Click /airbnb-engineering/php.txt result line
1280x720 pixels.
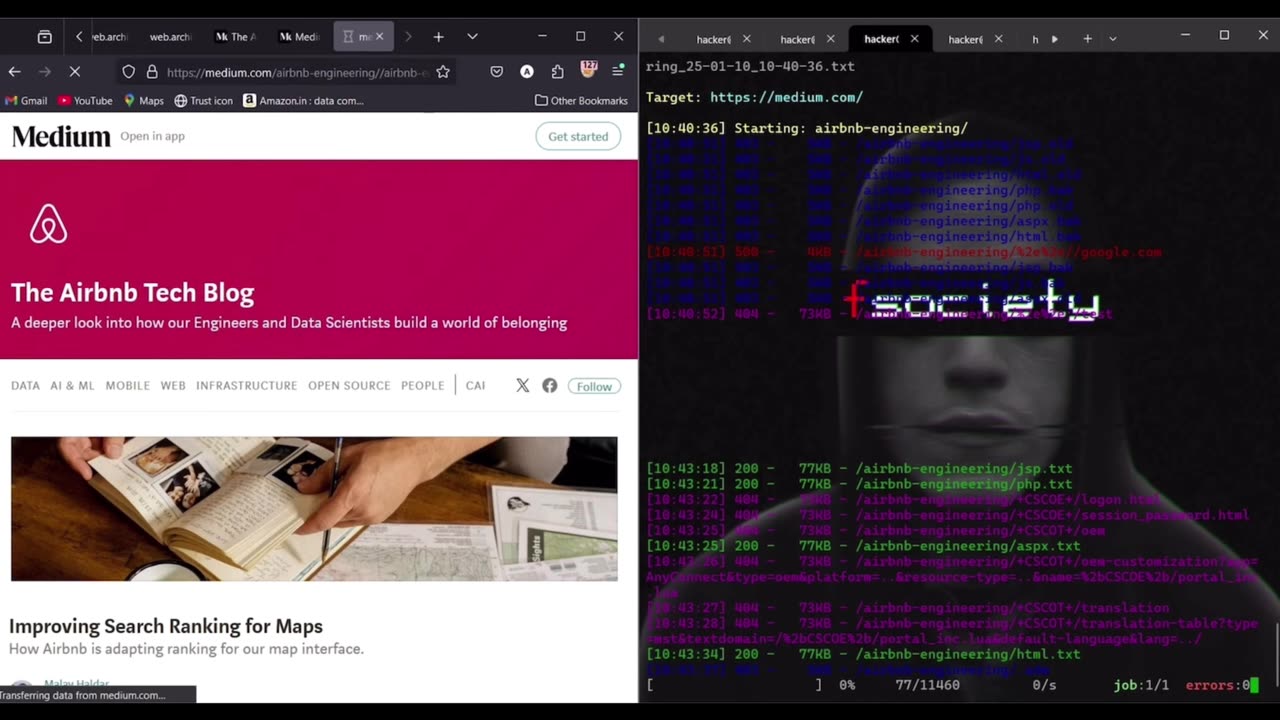(x=859, y=484)
